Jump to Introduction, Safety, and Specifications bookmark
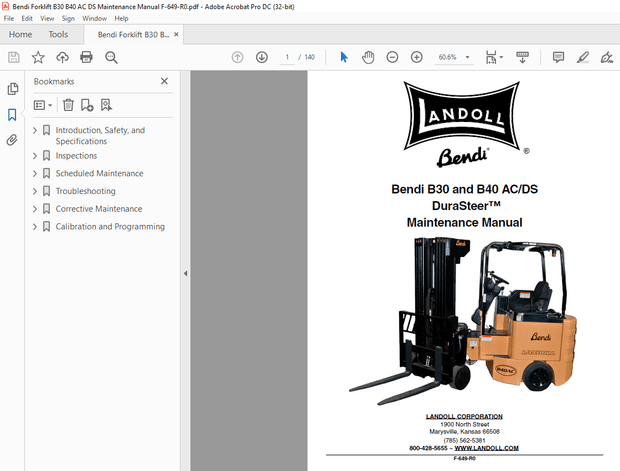The height and width of the screenshot is (471, 620). (100, 136)
